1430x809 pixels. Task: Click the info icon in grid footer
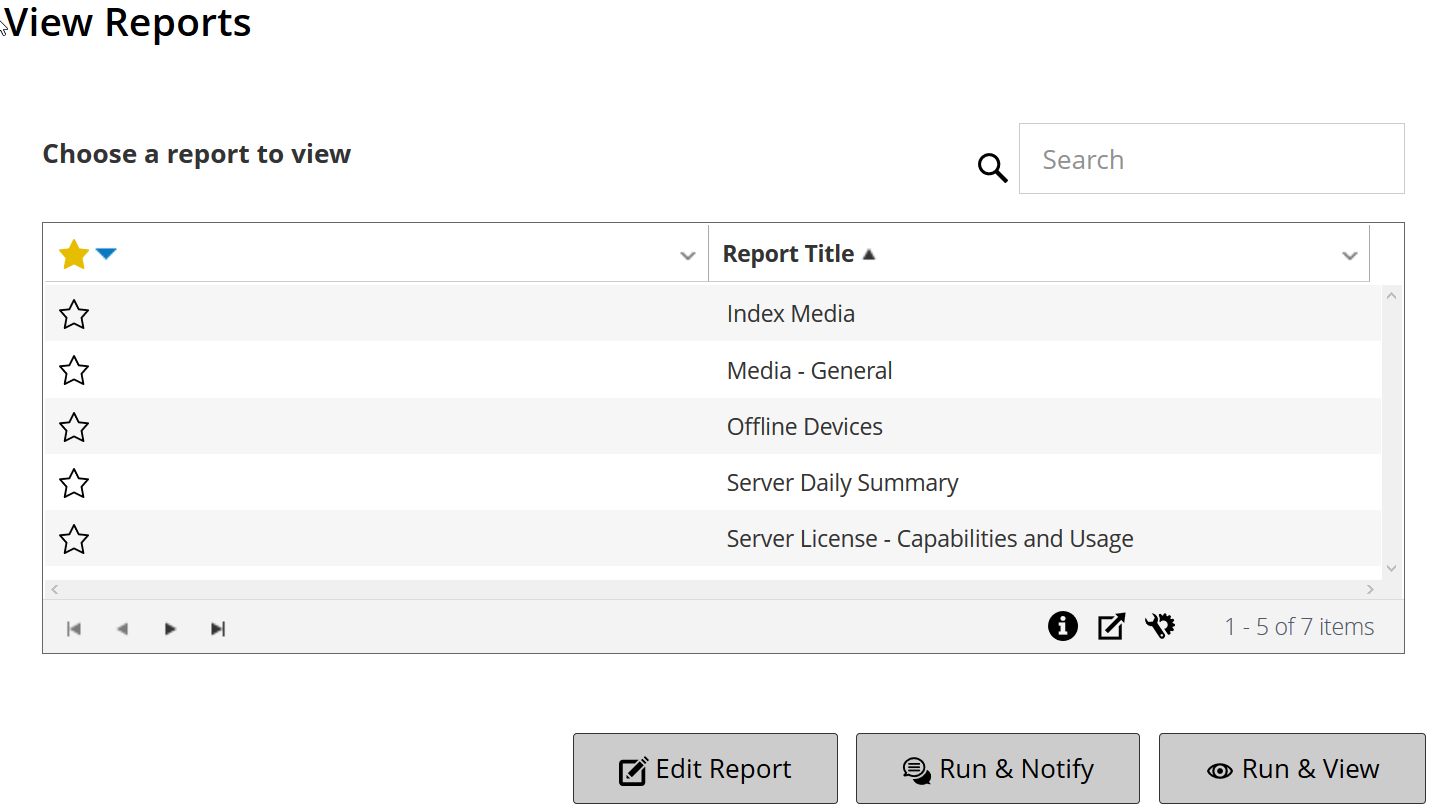coord(1062,626)
